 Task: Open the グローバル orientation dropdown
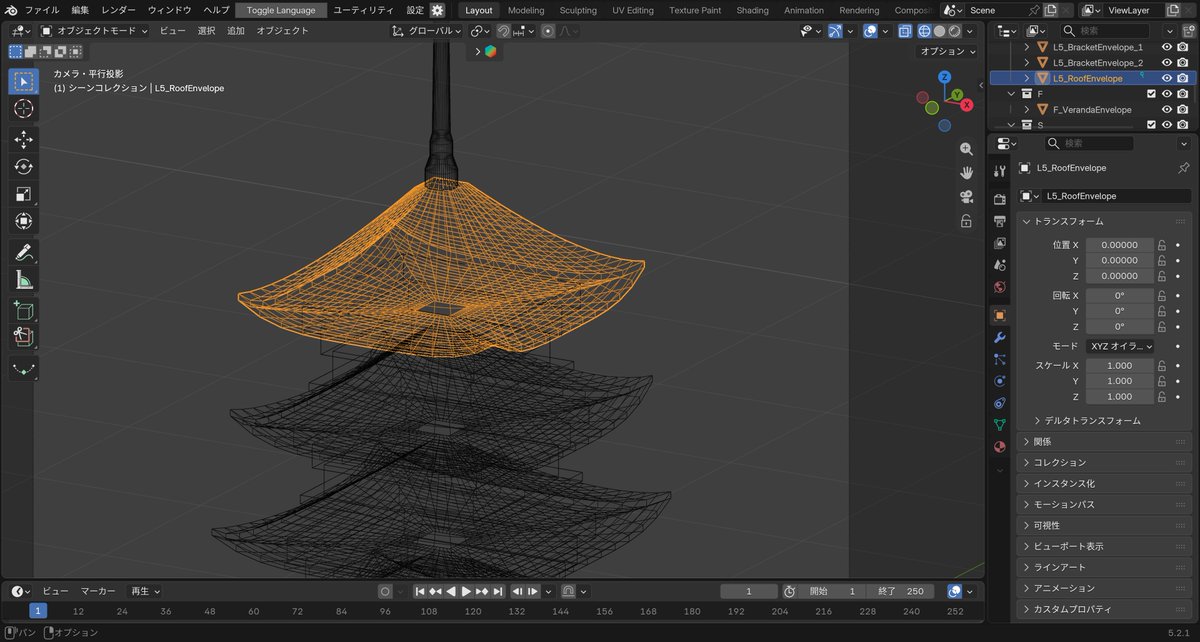coord(427,31)
